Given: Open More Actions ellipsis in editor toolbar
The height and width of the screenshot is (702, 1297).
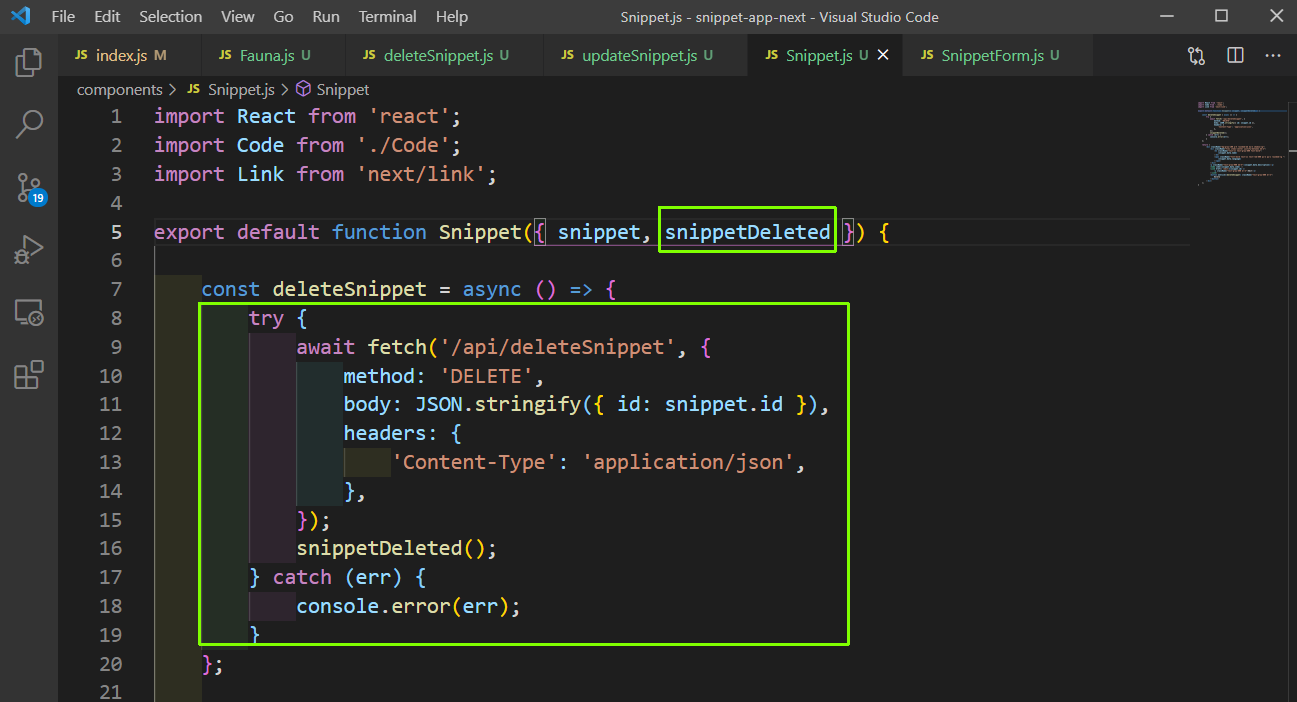Looking at the screenshot, I should pos(1273,56).
